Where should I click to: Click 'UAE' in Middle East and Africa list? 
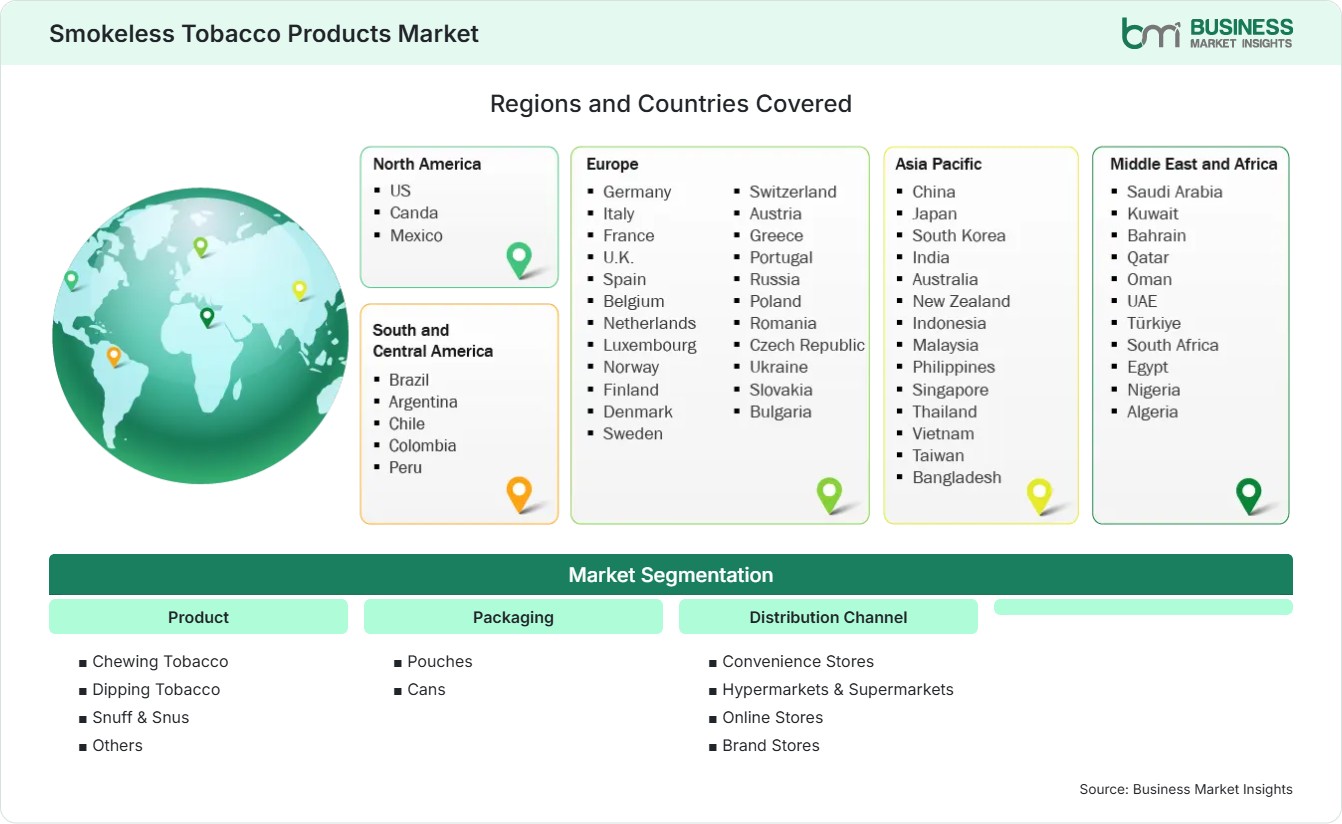[x=1142, y=301]
